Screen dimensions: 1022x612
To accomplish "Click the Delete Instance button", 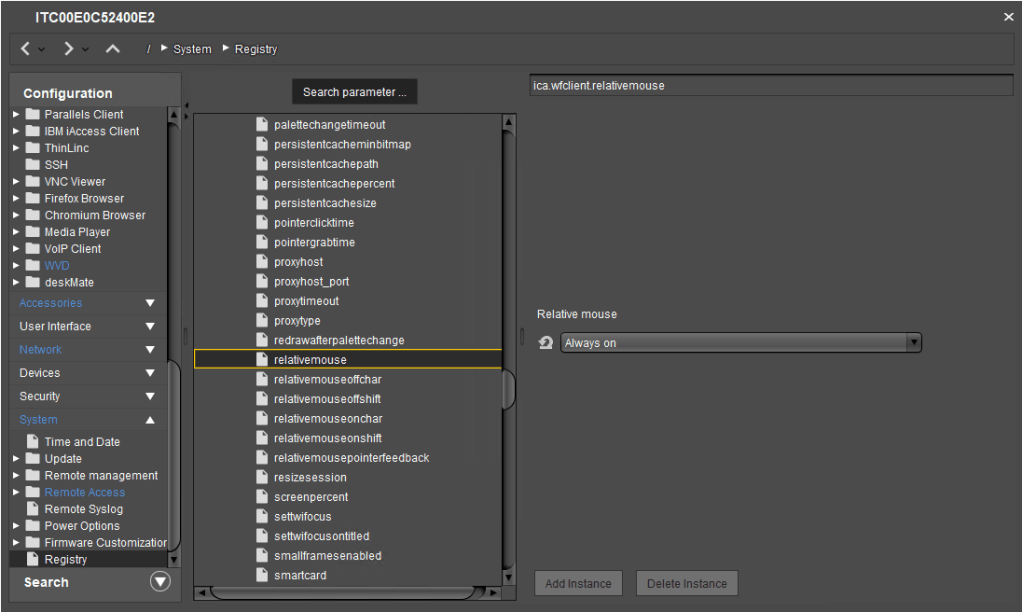I will coord(686,584).
